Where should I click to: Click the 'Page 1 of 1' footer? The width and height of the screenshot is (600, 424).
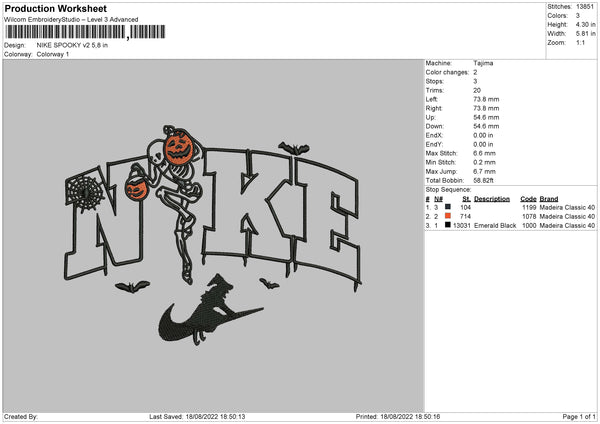click(579, 416)
